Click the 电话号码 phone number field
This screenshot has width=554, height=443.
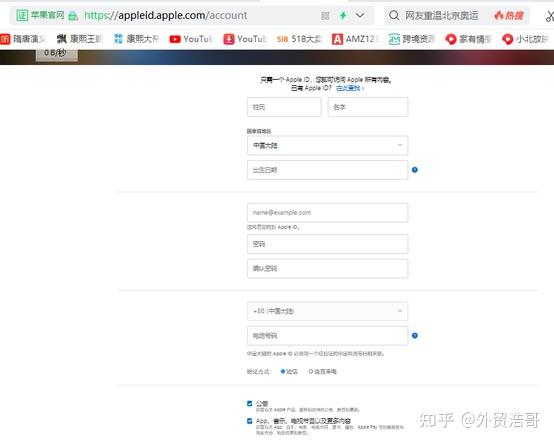pyautogui.click(x=328, y=336)
